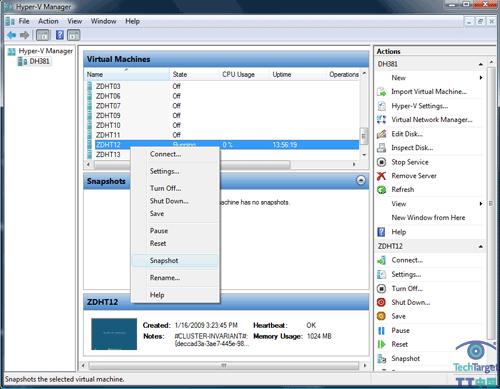Click the Virtual Network Manager icon

381,120
